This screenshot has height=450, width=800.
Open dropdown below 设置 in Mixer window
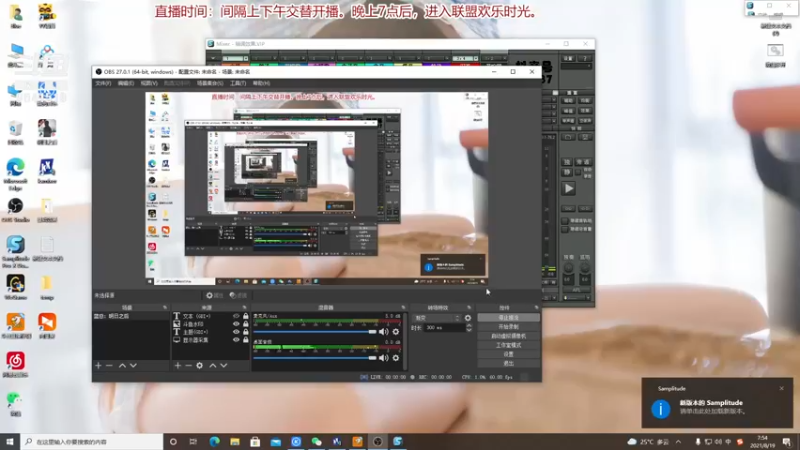(576, 66)
